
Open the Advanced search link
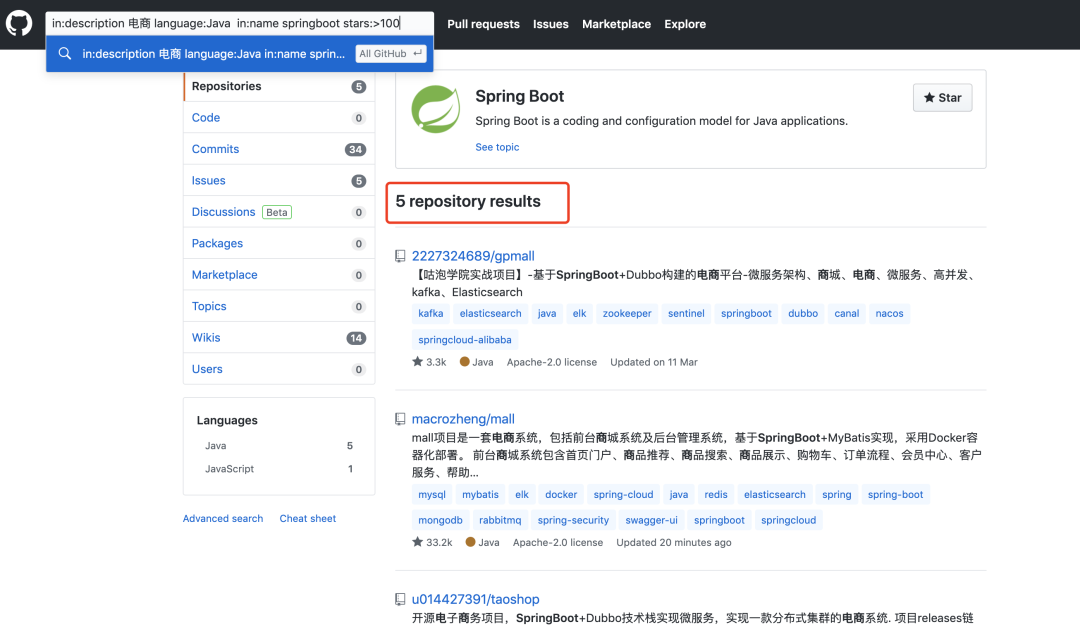pyautogui.click(x=223, y=519)
